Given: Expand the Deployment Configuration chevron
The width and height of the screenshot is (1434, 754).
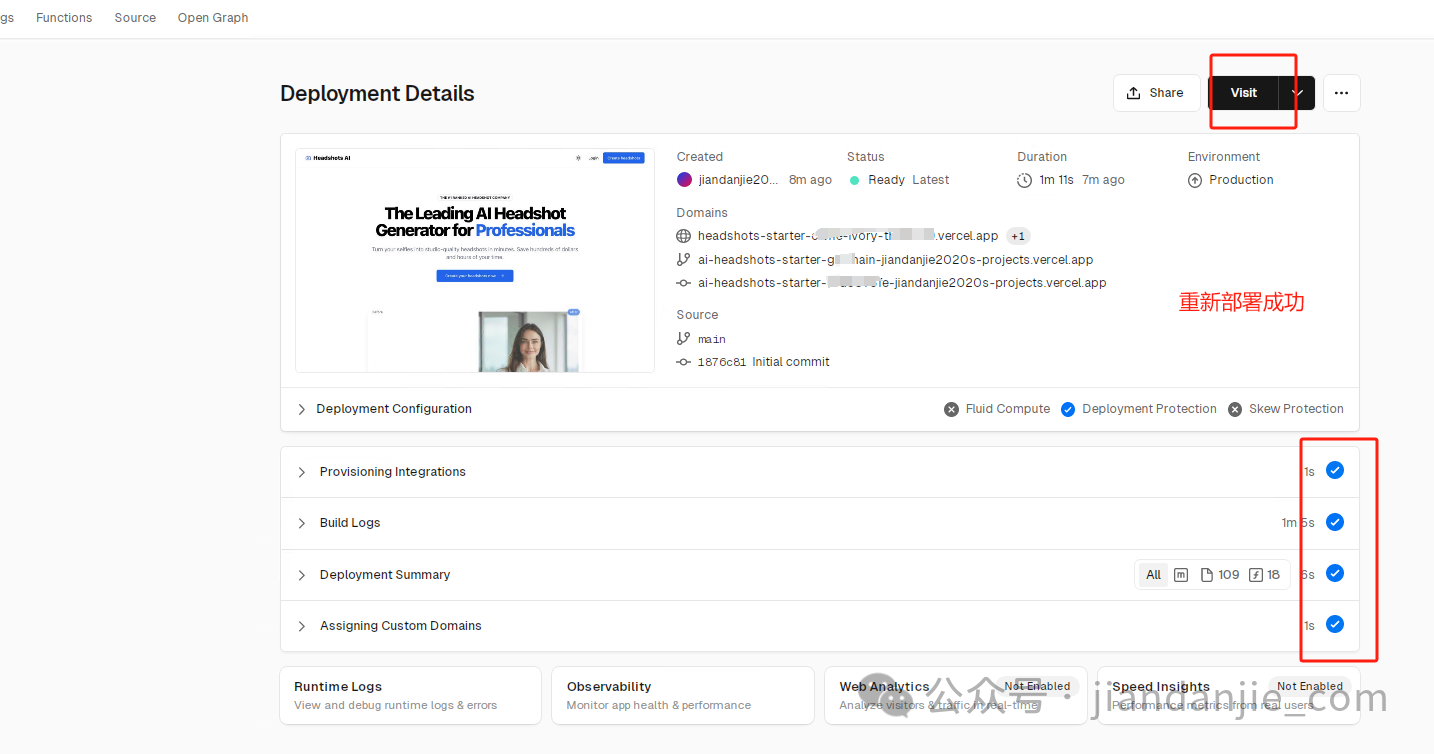Looking at the screenshot, I should [x=301, y=409].
